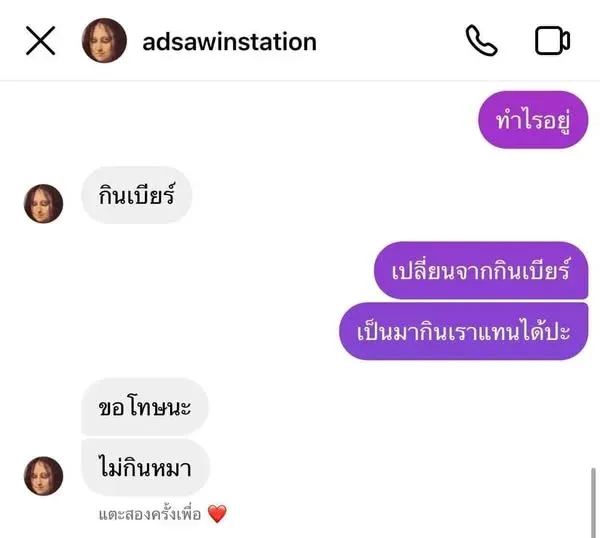600x538 pixels.
Task: Click the text ทำไรอยู่ inside first sent bubble
Action: [533, 121]
